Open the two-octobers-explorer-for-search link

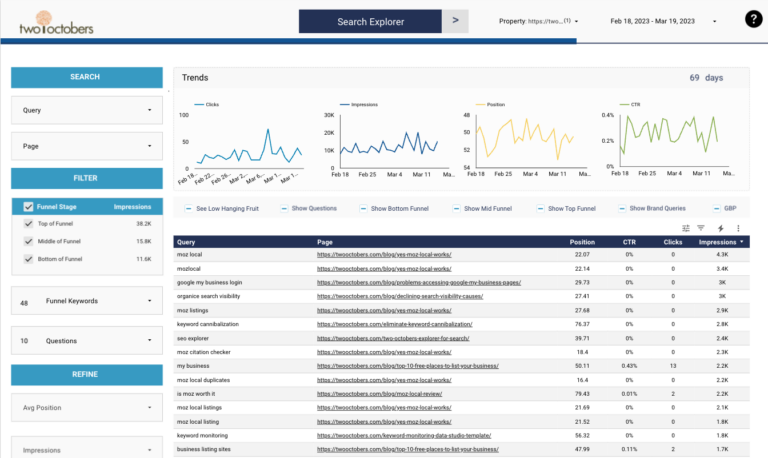(393, 338)
